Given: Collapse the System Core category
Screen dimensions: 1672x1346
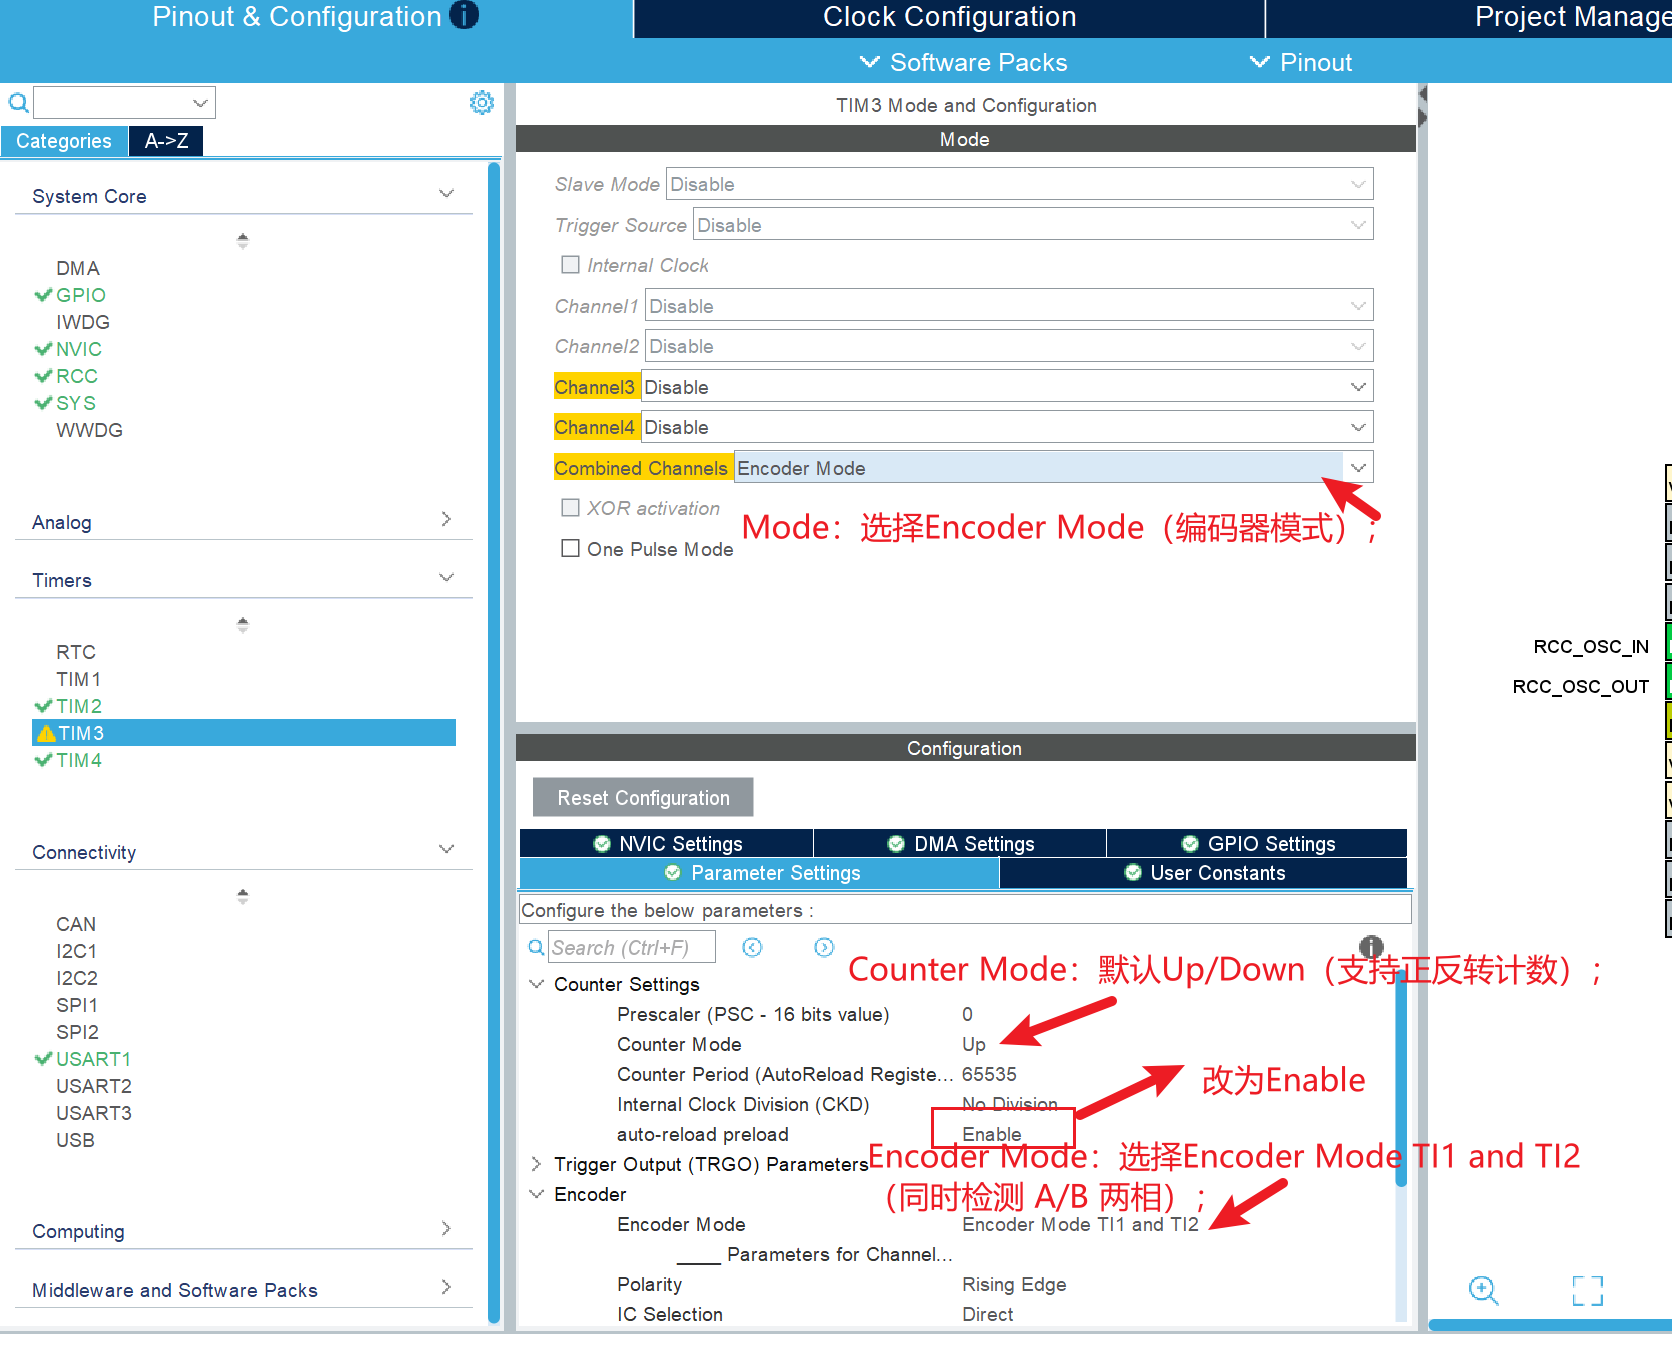Looking at the screenshot, I should pos(446,194).
